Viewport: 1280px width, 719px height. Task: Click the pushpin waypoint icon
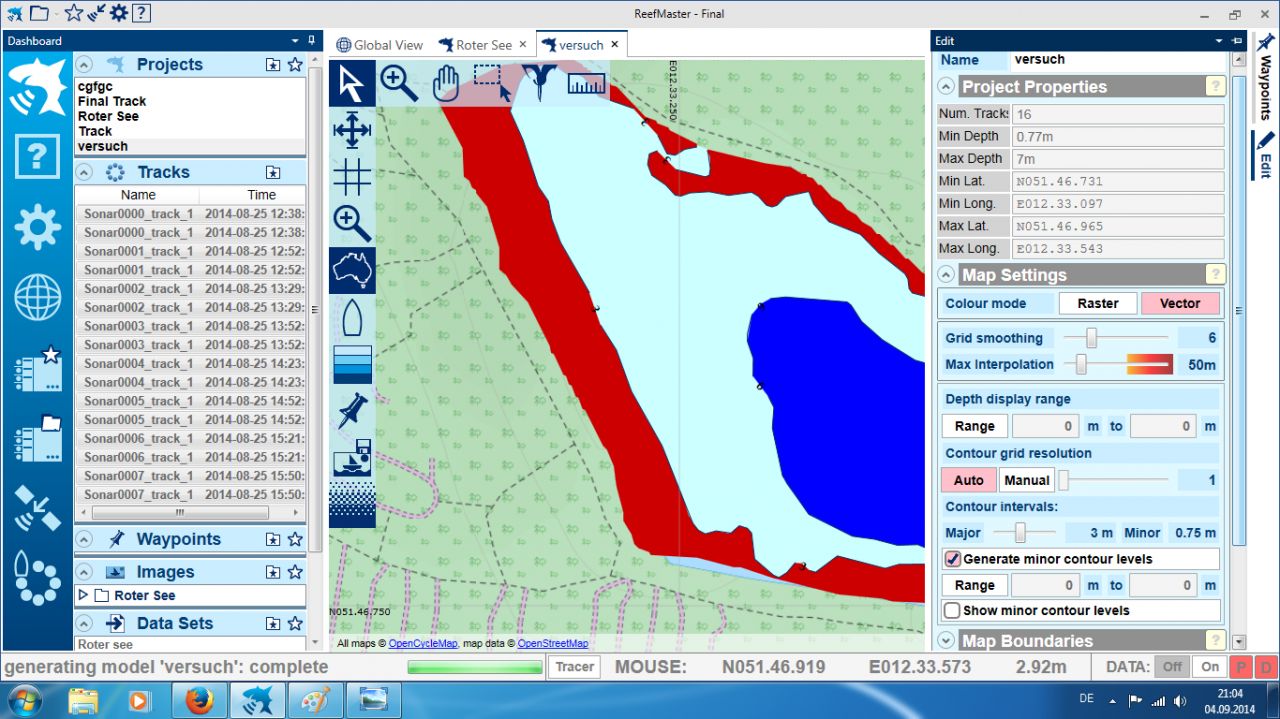tap(352, 411)
